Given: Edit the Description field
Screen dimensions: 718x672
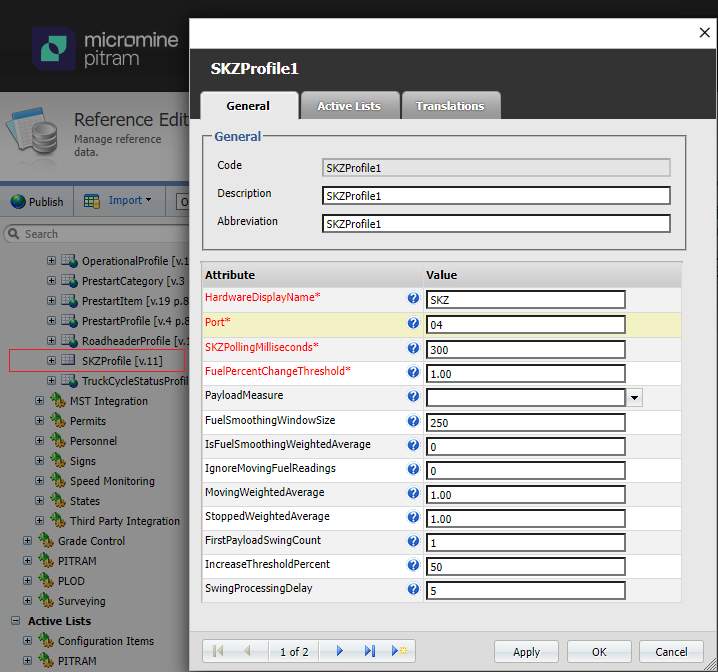Looking at the screenshot, I should tap(496, 195).
